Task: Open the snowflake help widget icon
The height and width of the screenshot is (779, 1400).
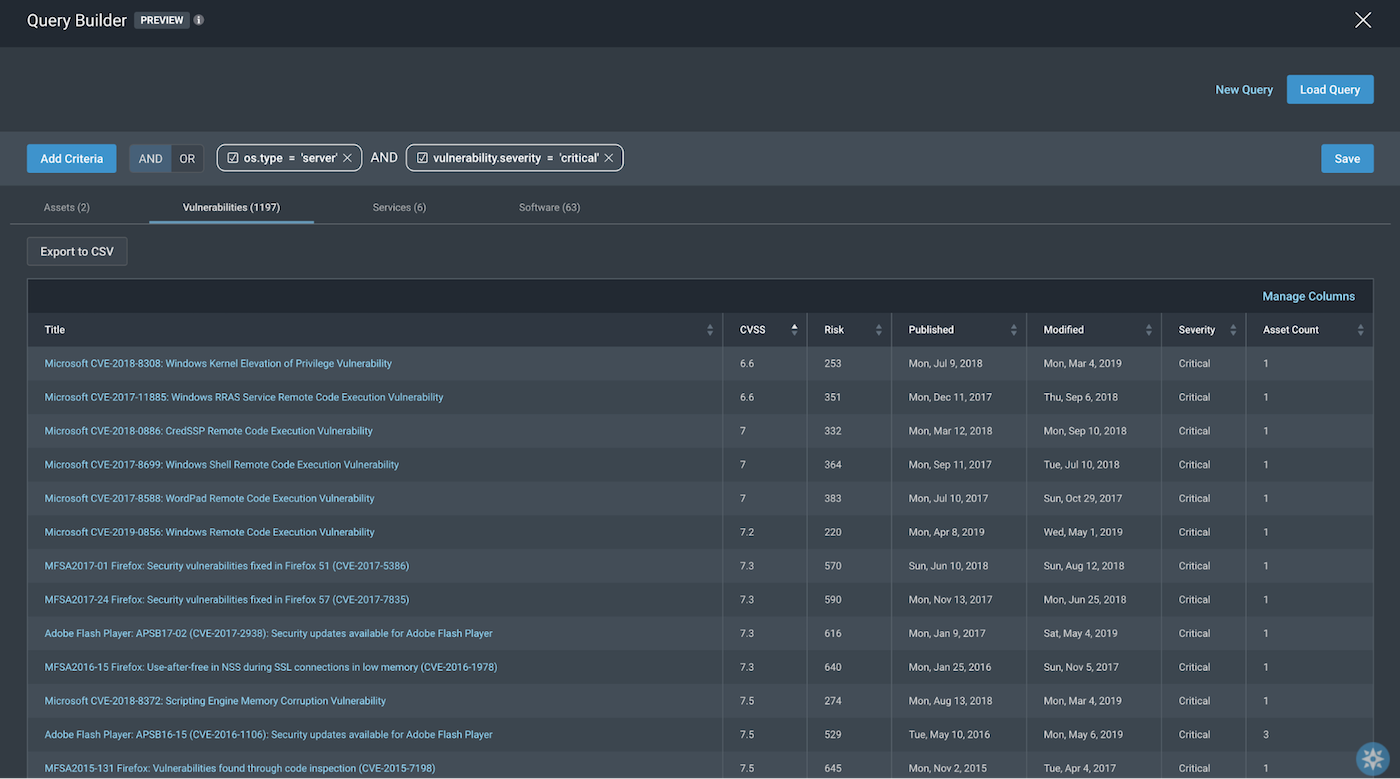Action: pos(1372,757)
